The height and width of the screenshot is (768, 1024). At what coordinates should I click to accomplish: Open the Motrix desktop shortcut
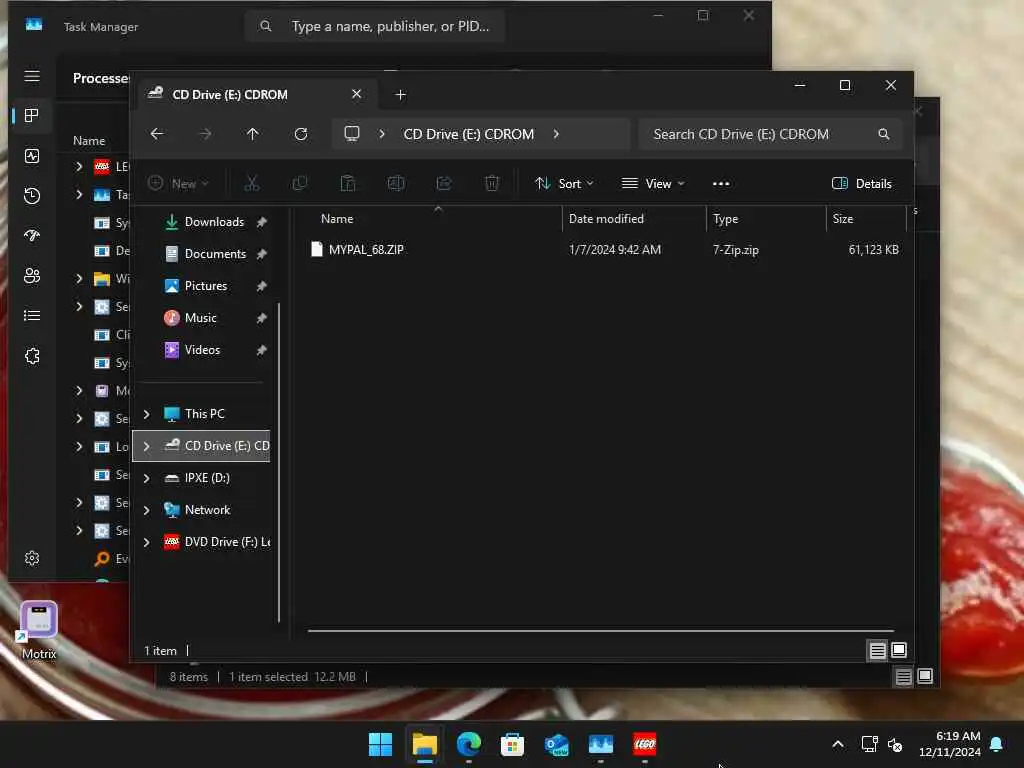(39, 631)
